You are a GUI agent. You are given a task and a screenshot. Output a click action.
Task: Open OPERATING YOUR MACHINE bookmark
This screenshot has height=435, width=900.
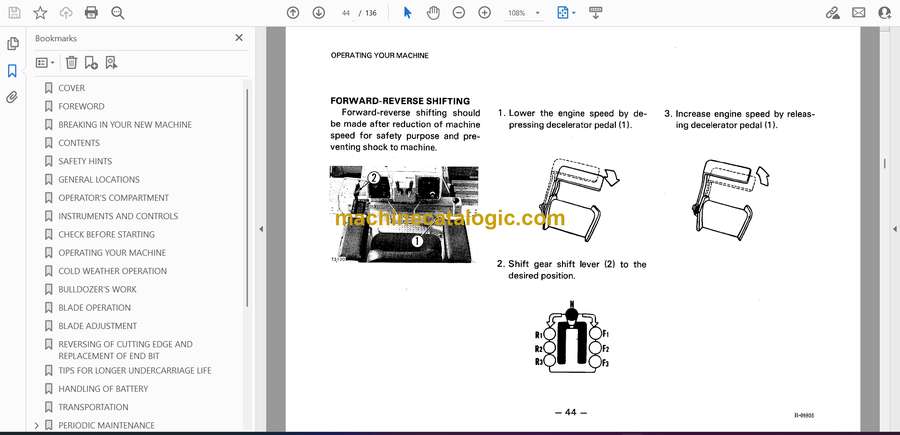pyautogui.click(x=112, y=253)
